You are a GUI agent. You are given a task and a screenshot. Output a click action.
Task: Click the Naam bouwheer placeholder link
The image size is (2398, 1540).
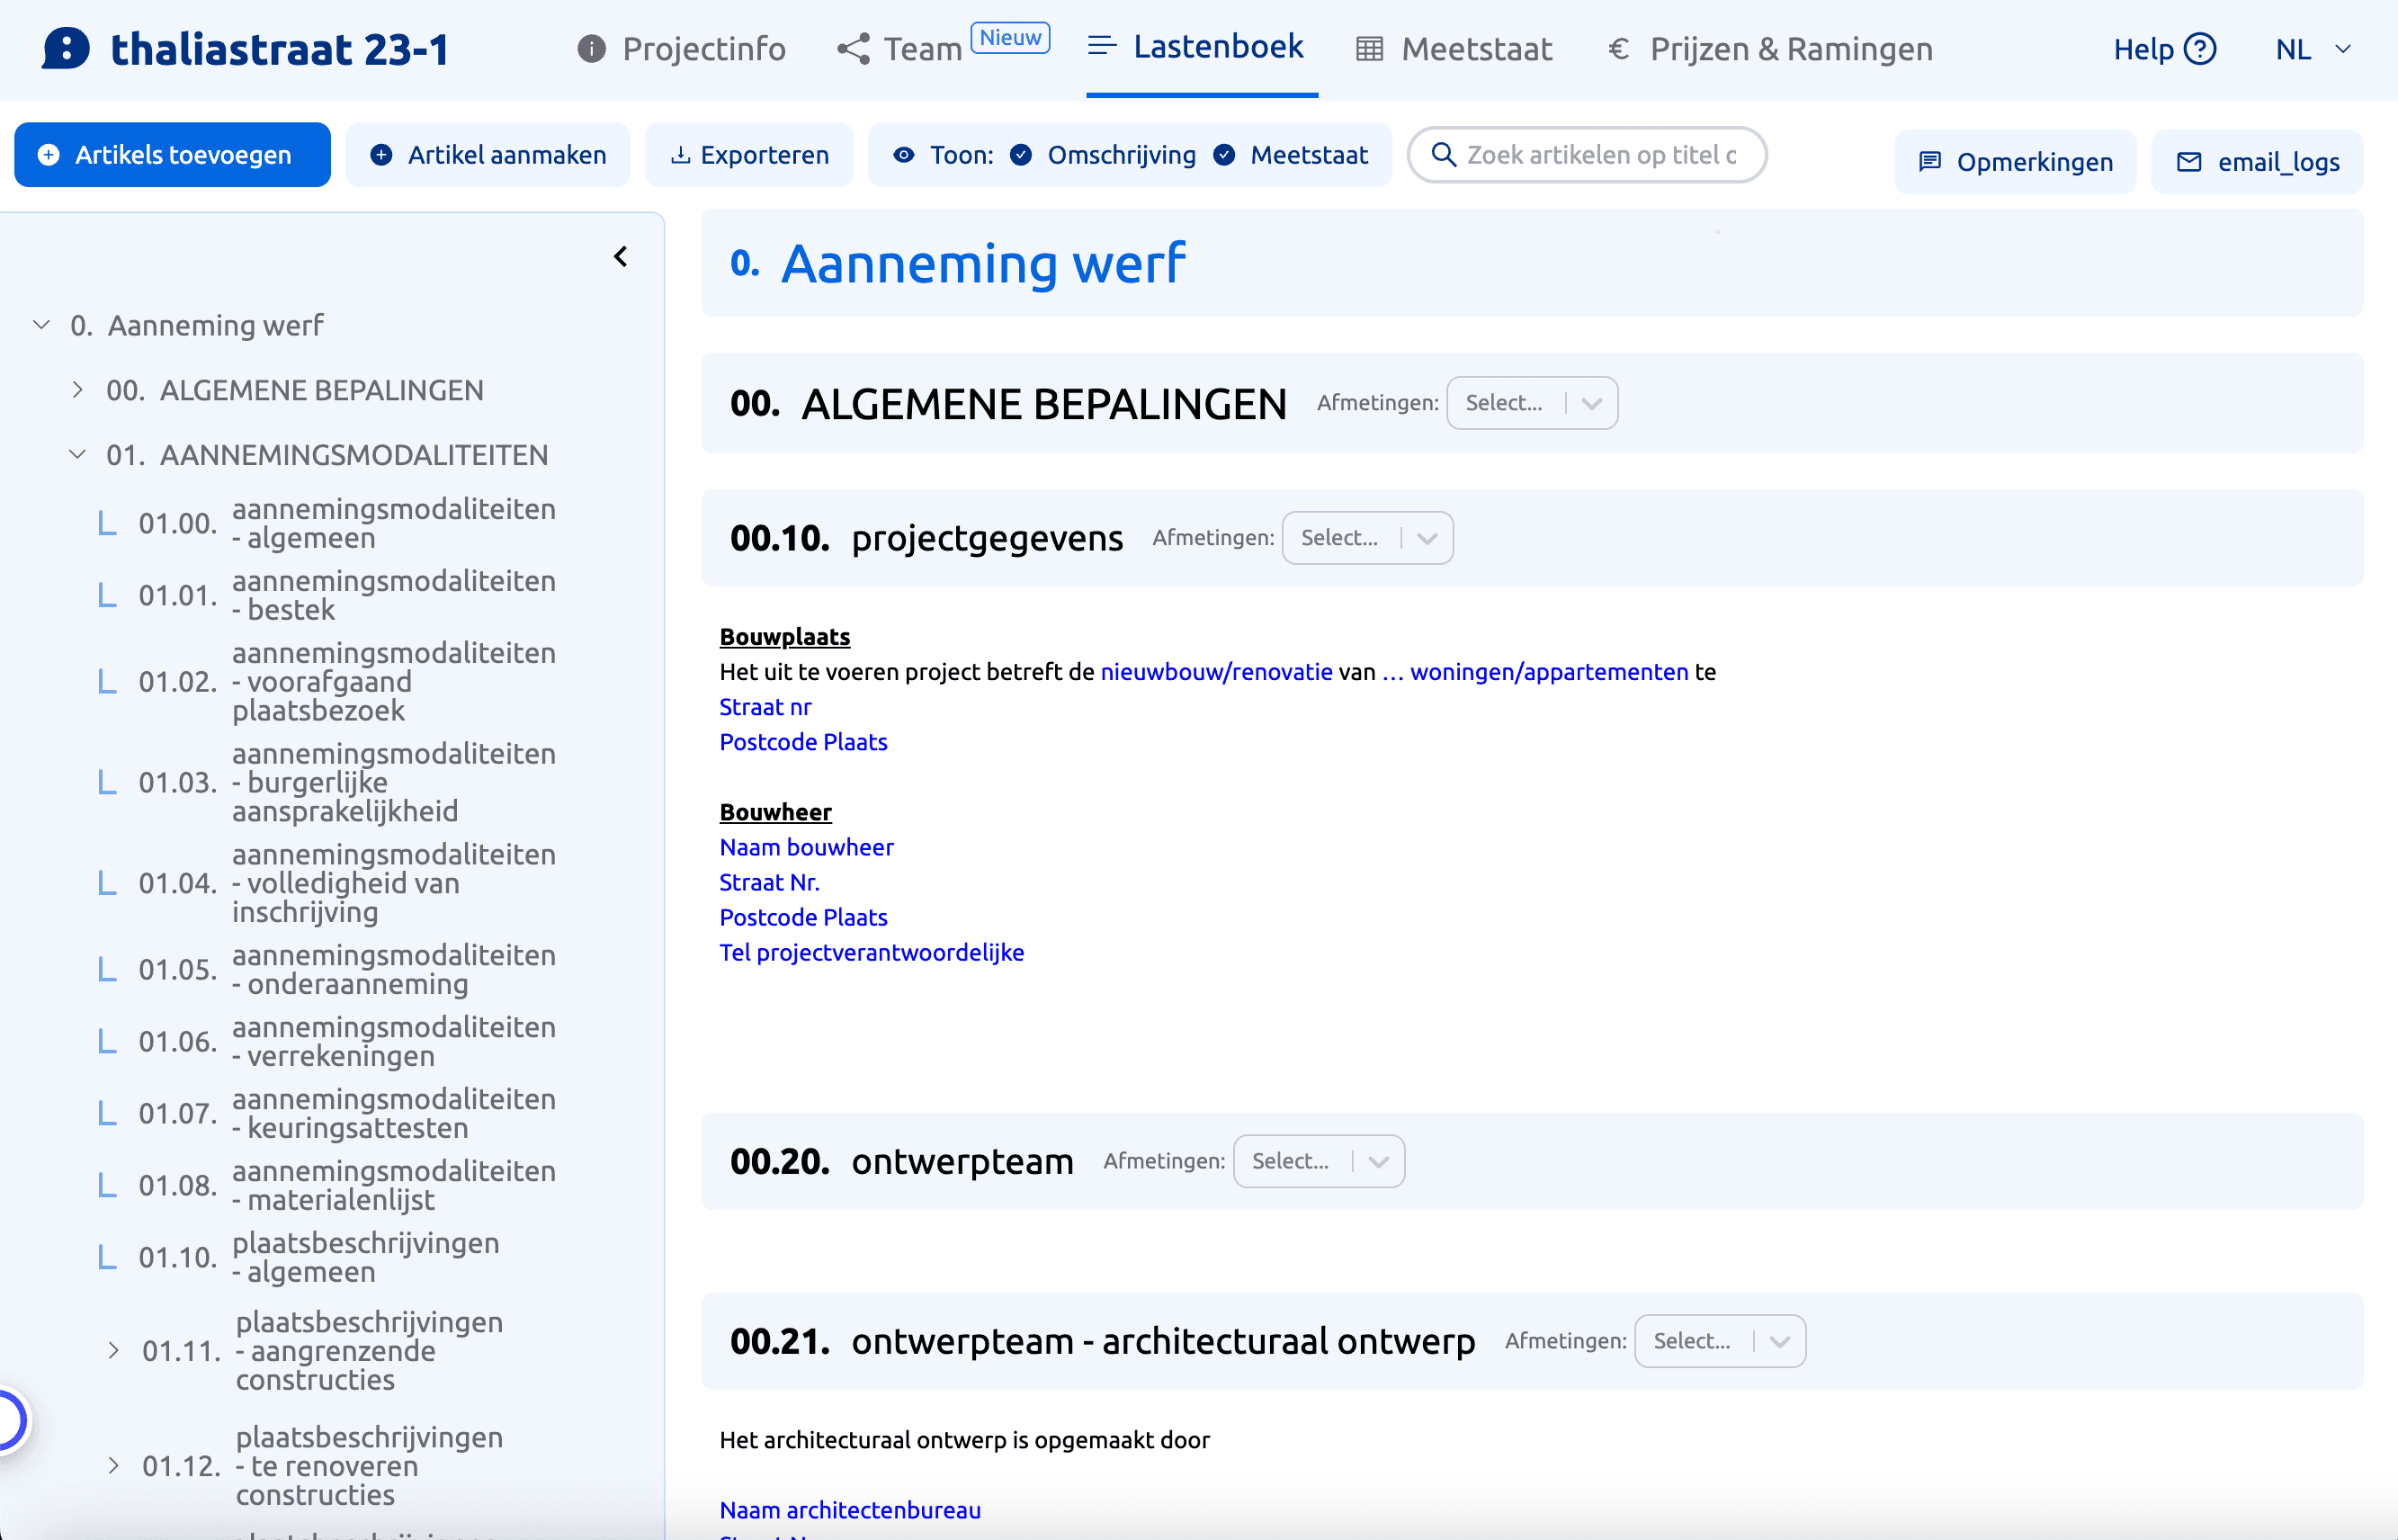(x=806, y=847)
